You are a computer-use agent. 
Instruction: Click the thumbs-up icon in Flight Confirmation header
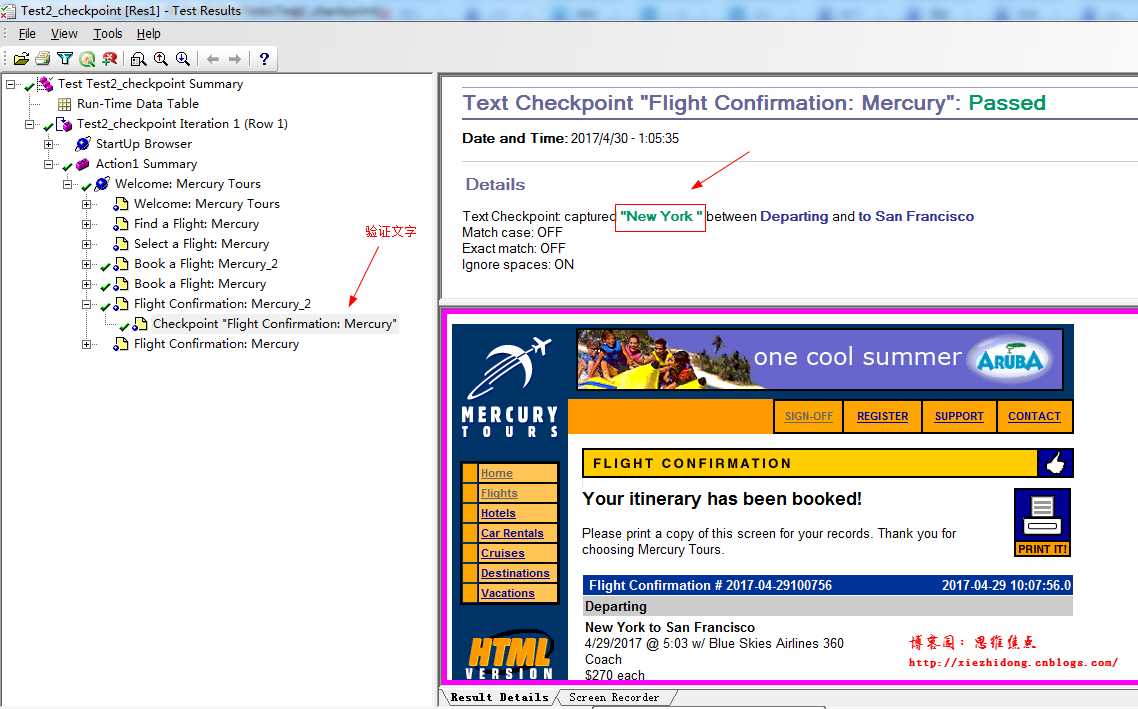(1055, 463)
